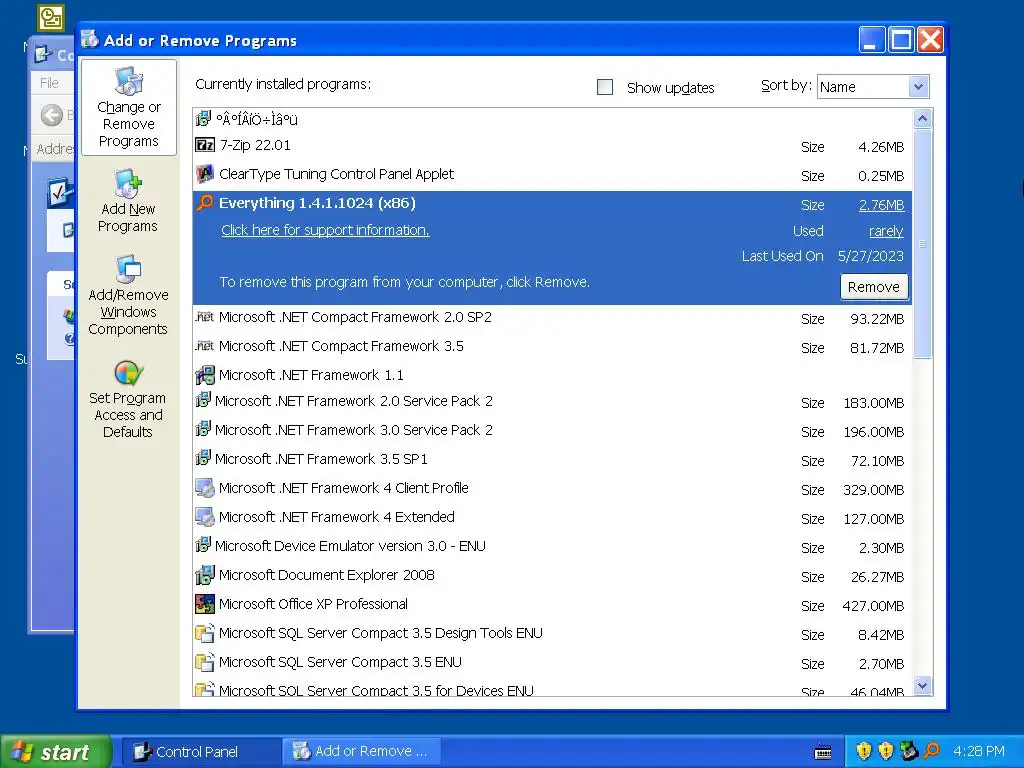Click Add or Remove taskbar button
This screenshot has width=1024, height=768.
[x=361, y=752]
